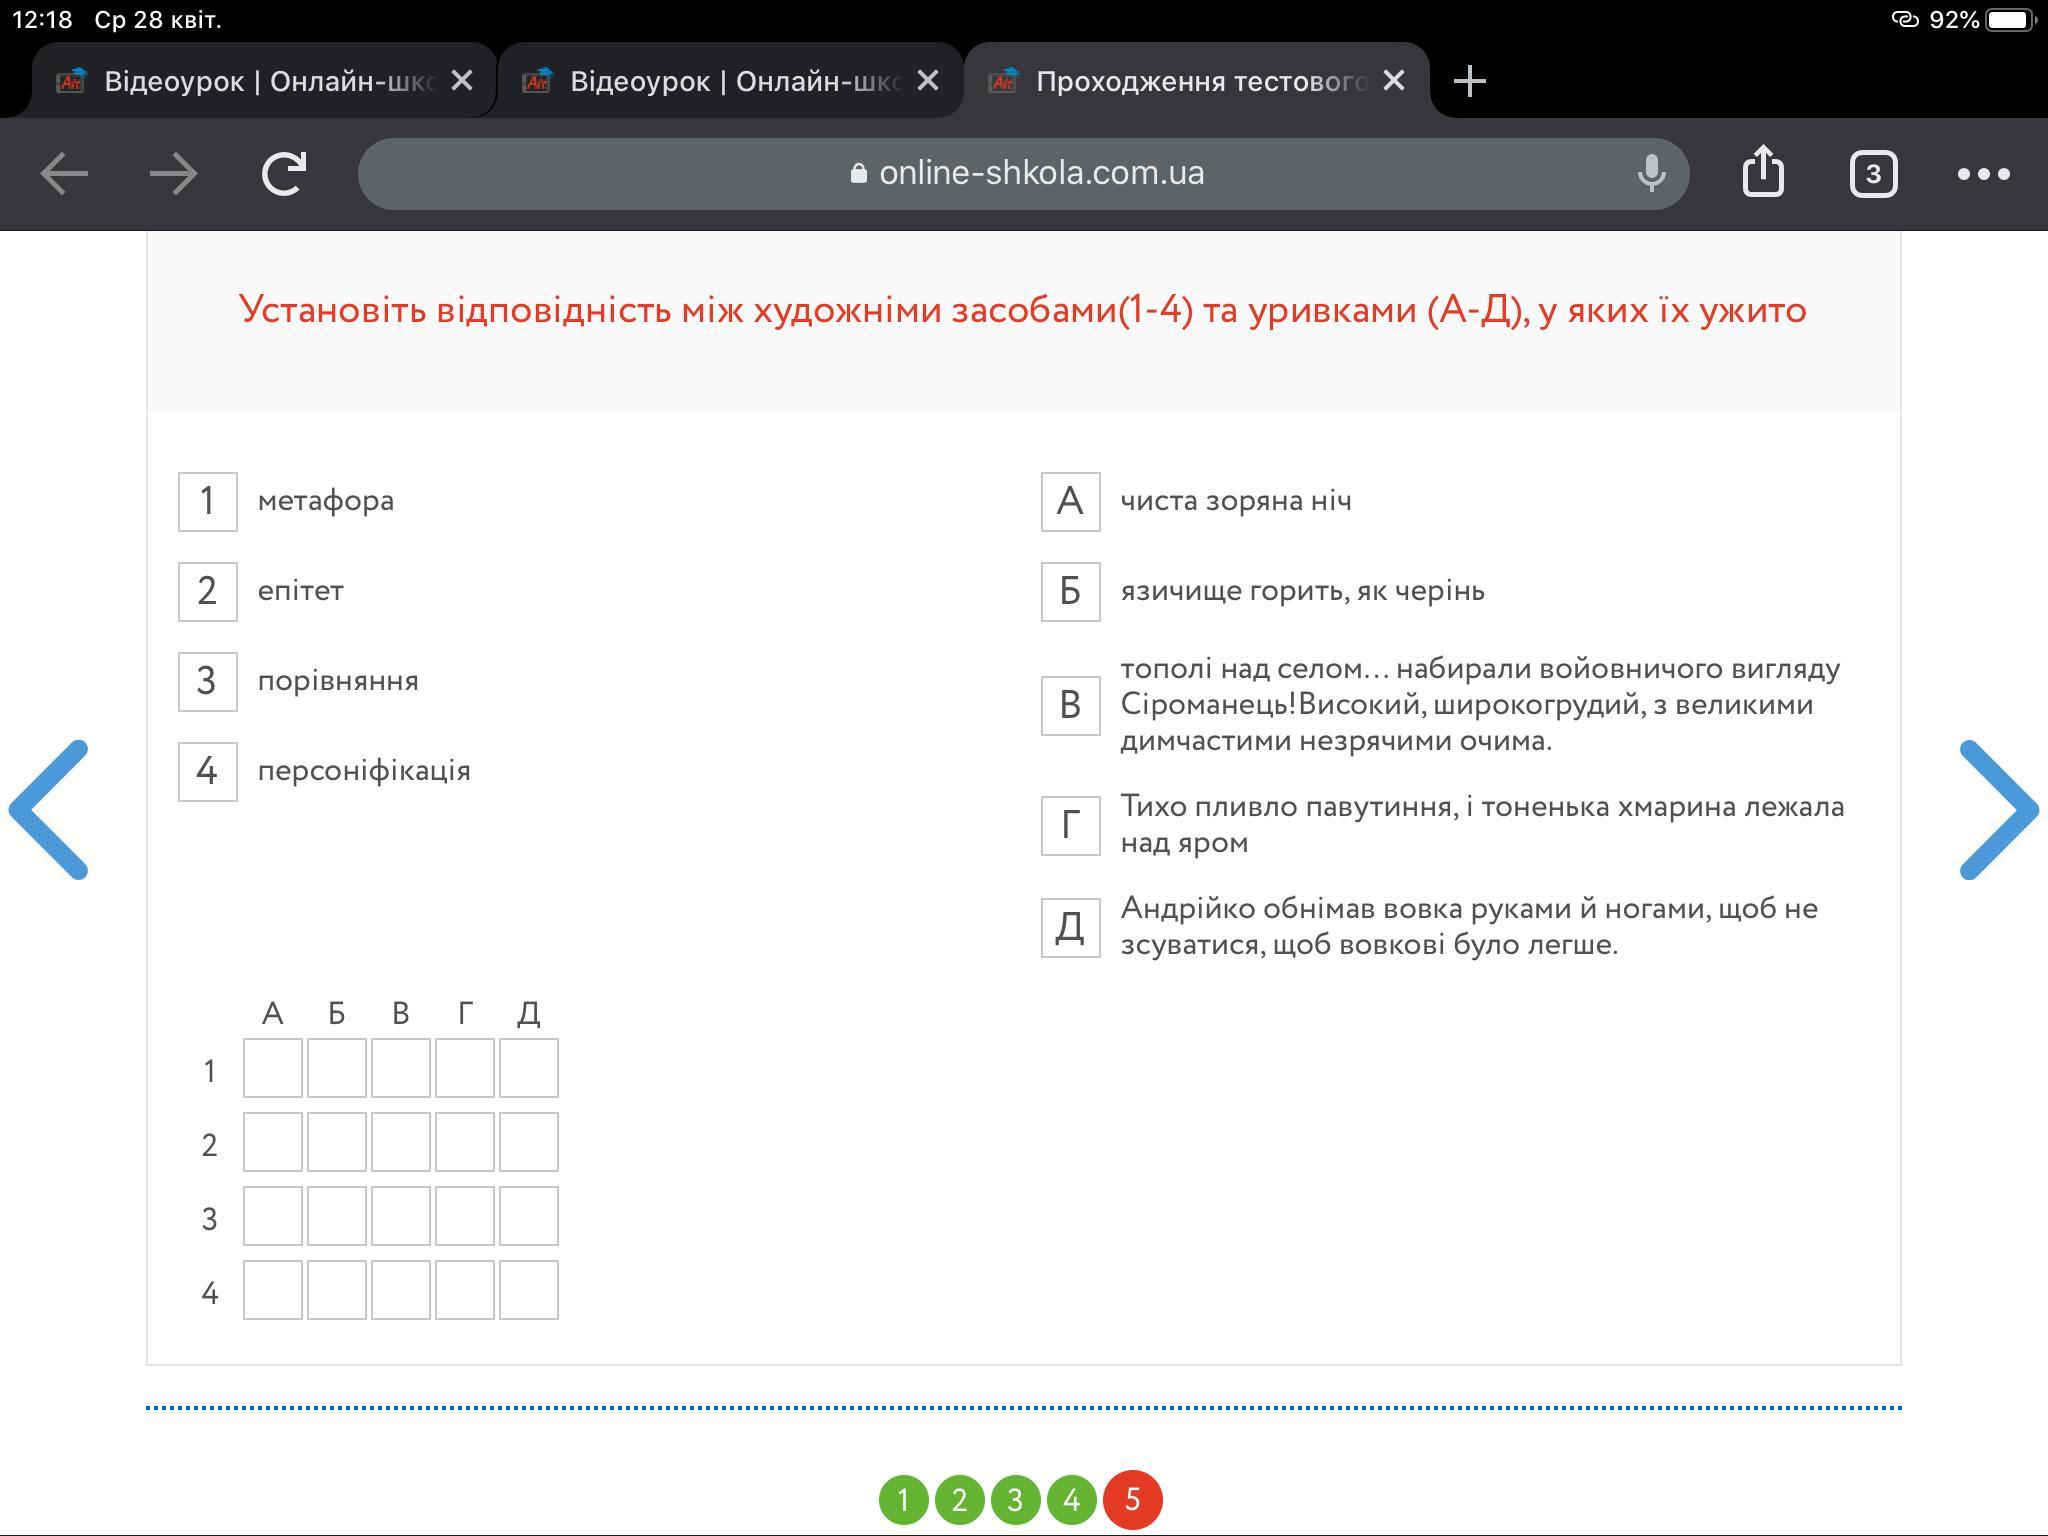Close the second Відеоурок tab

coord(928,81)
